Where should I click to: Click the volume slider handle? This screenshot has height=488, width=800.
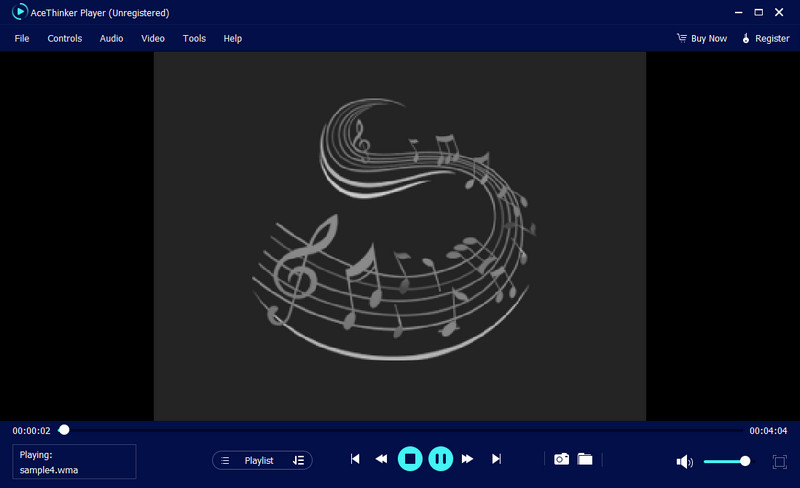point(745,461)
